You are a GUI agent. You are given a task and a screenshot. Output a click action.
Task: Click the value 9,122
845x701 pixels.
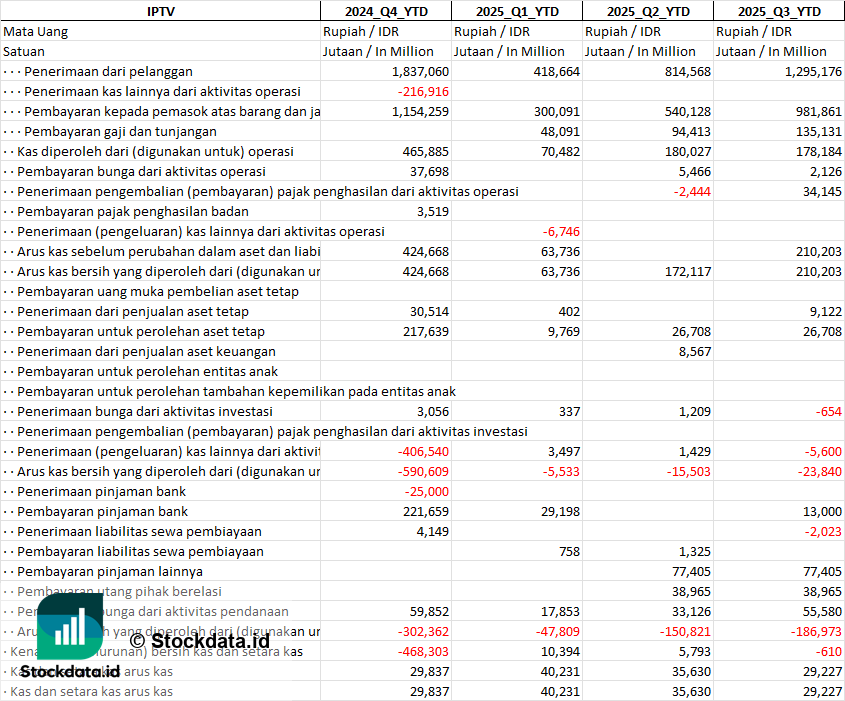(x=826, y=311)
